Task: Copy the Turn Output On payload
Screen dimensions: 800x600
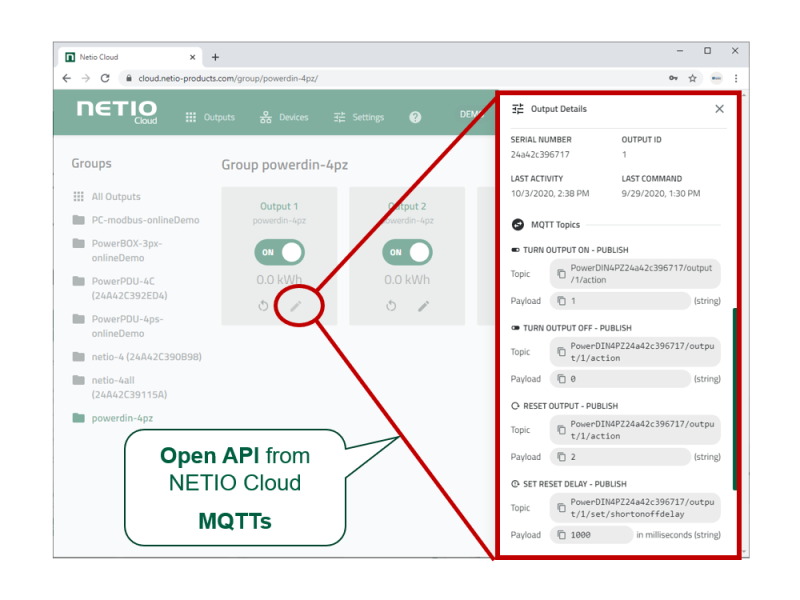Action: (561, 301)
